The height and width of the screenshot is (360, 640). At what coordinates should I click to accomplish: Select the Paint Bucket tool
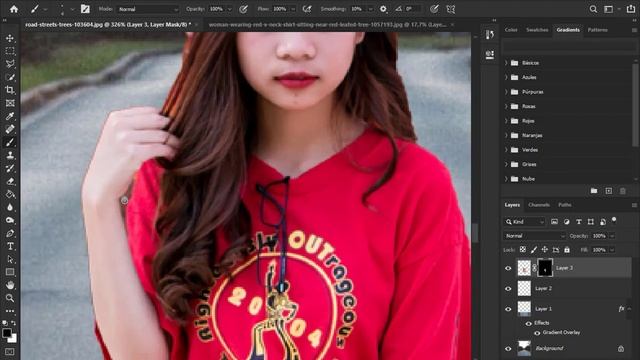tap(10, 194)
